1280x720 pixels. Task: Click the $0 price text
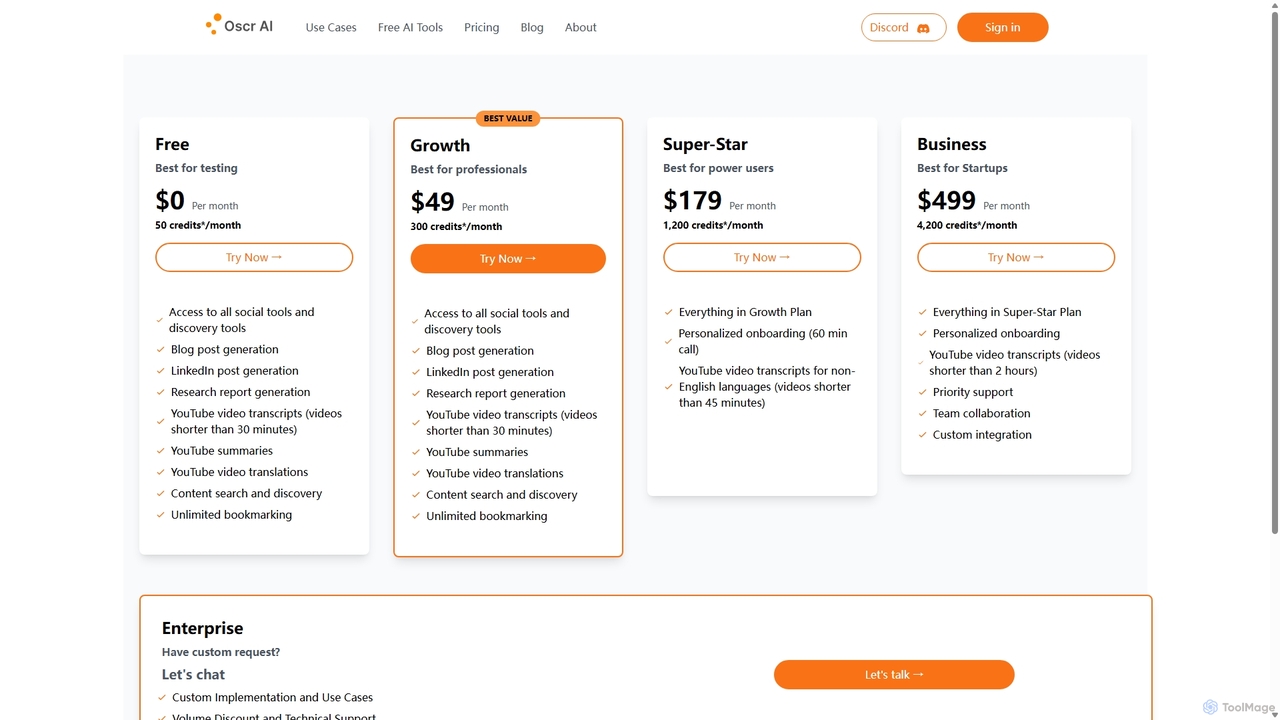tap(170, 200)
